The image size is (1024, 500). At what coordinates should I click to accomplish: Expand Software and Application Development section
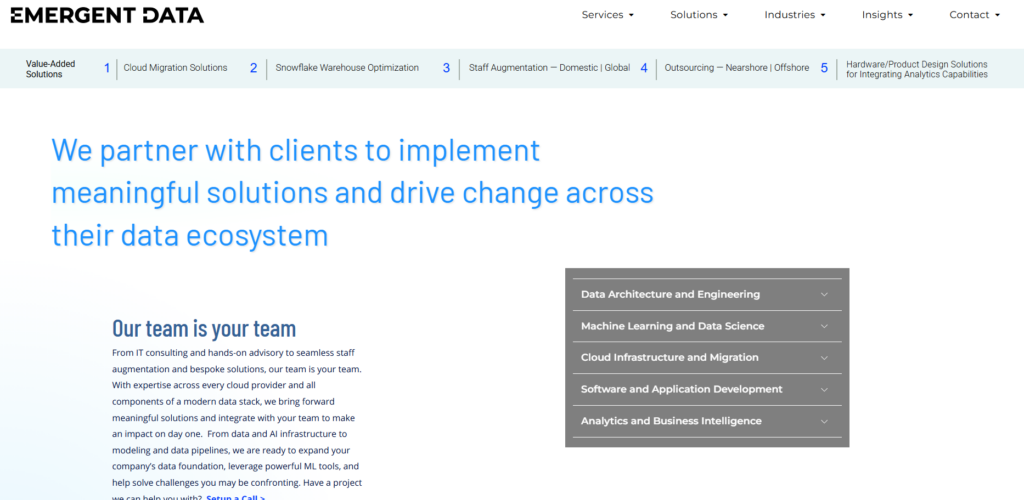[707, 390]
